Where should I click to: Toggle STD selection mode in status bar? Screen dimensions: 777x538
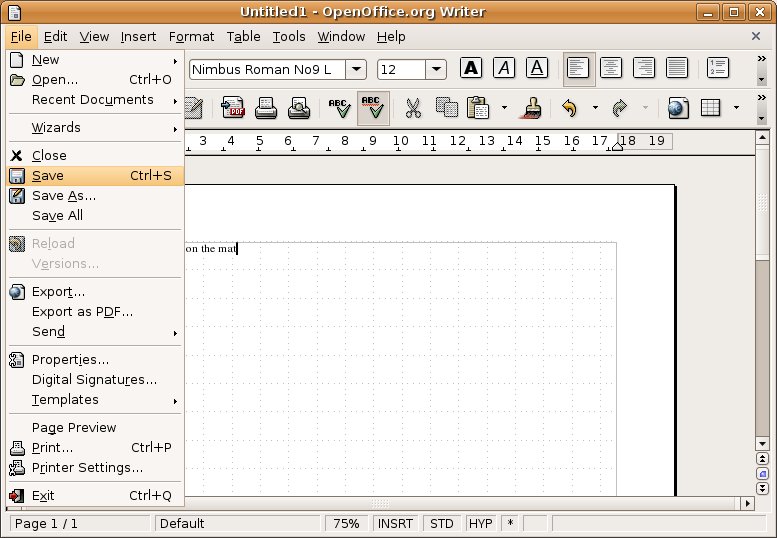pyautogui.click(x=442, y=524)
